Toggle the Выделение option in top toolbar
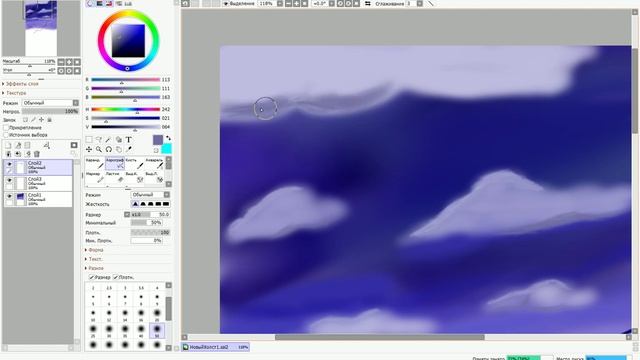This screenshot has height=360, width=640. (x=238, y=3)
